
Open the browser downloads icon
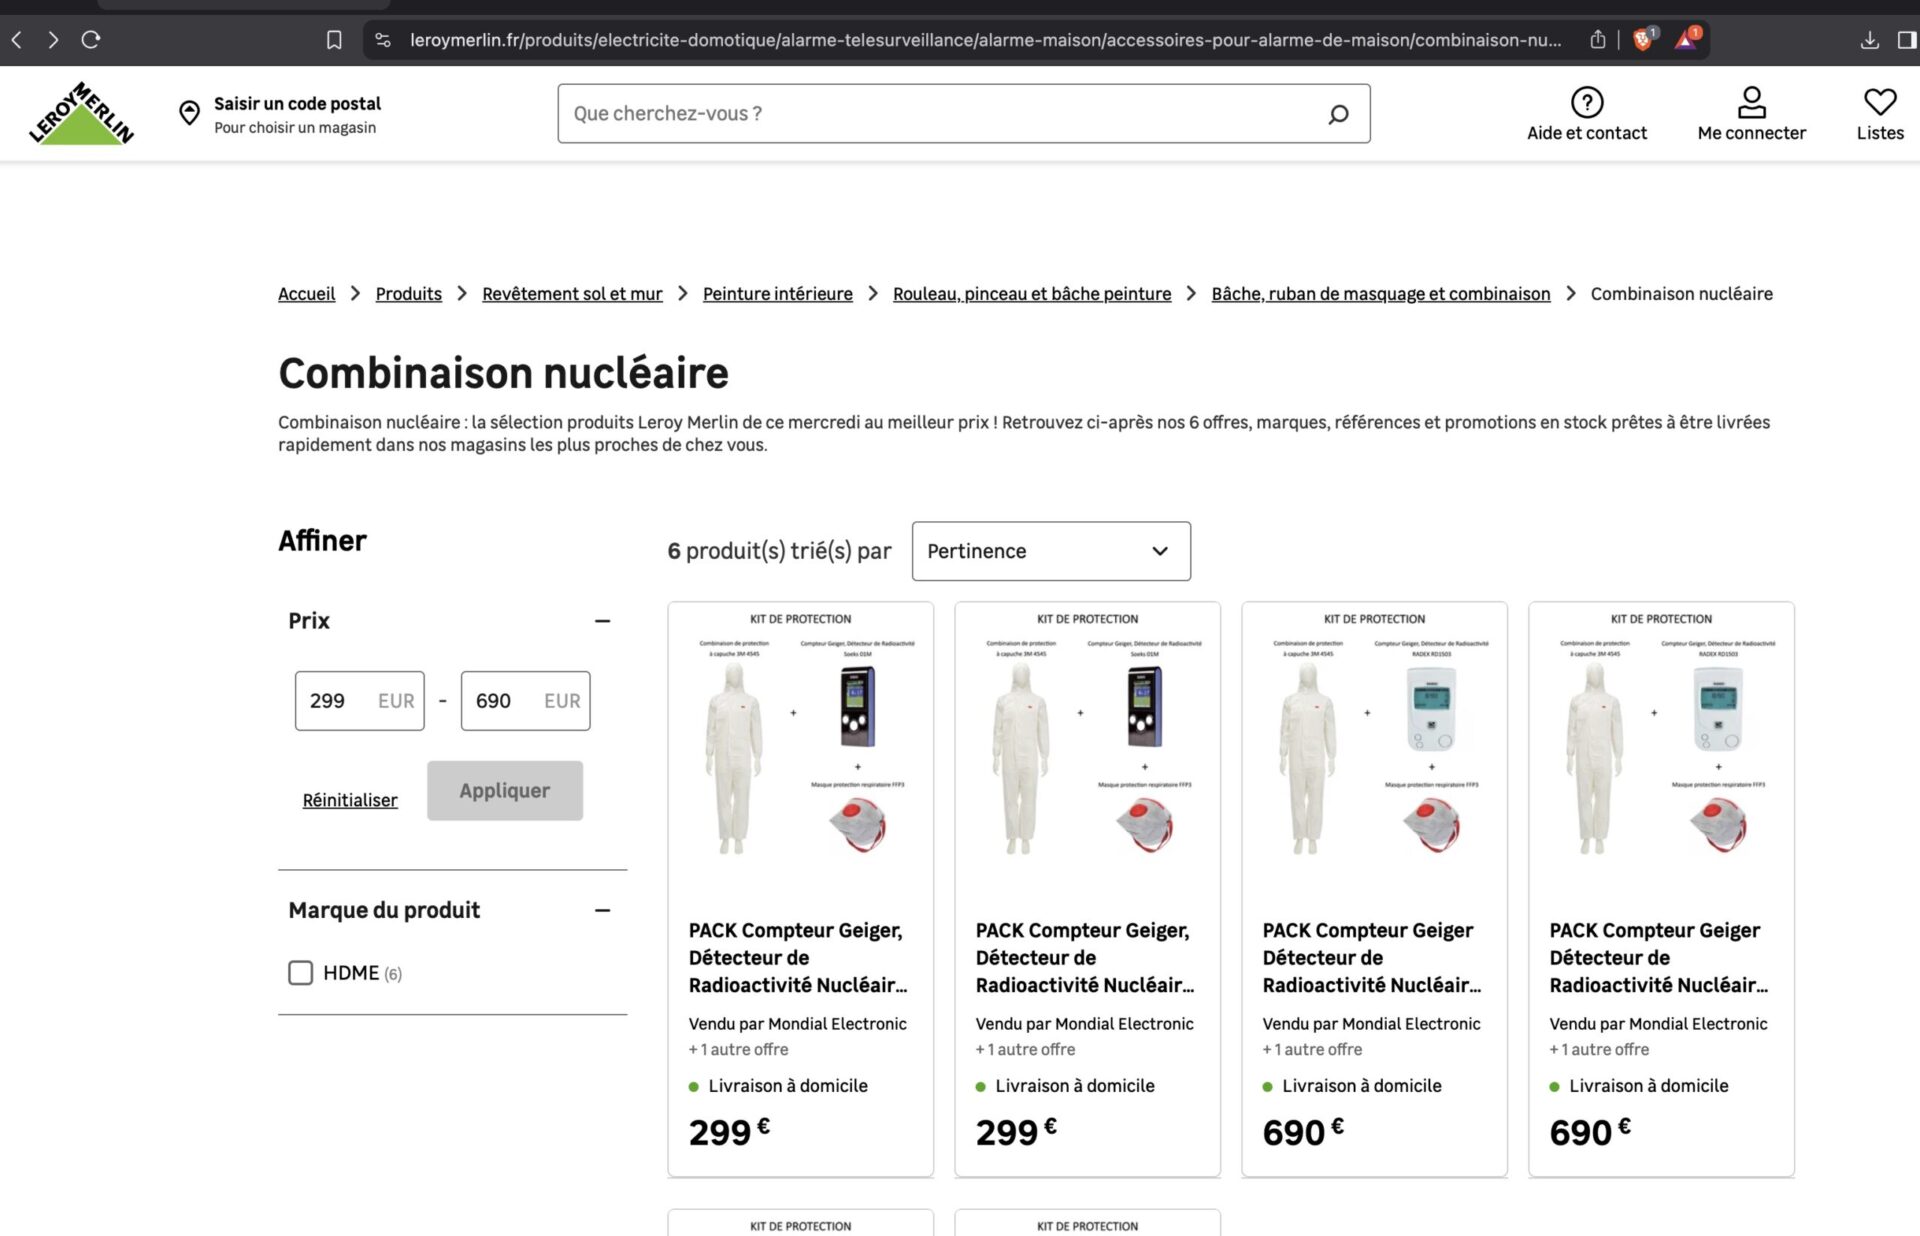click(1869, 40)
